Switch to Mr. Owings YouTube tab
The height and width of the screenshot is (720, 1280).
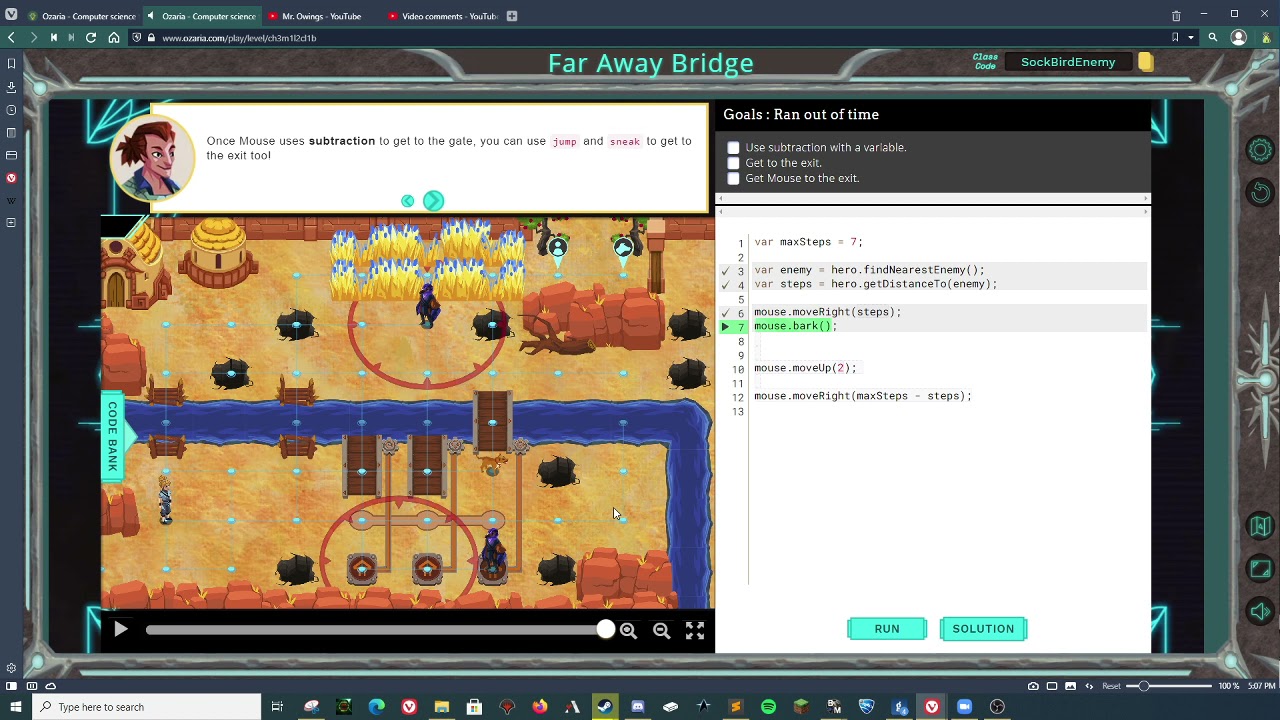pyautogui.click(x=321, y=16)
